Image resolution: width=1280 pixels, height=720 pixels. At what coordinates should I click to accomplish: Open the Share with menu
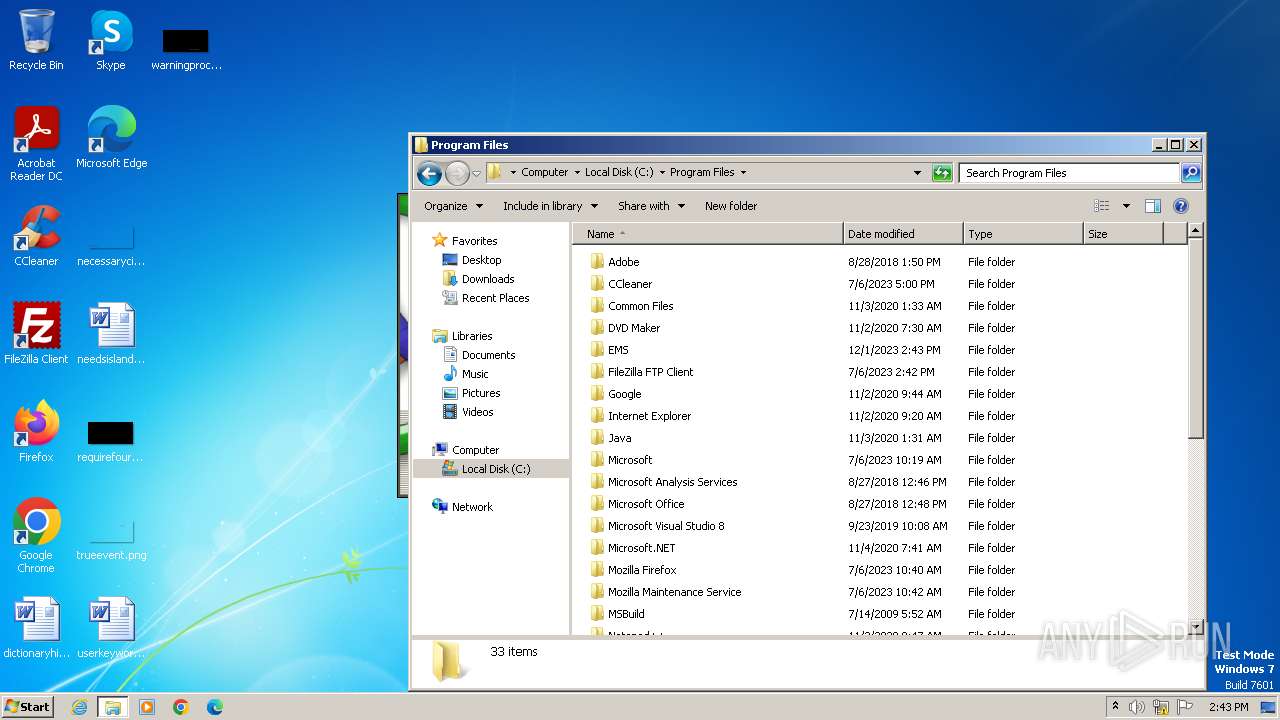tap(651, 206)
